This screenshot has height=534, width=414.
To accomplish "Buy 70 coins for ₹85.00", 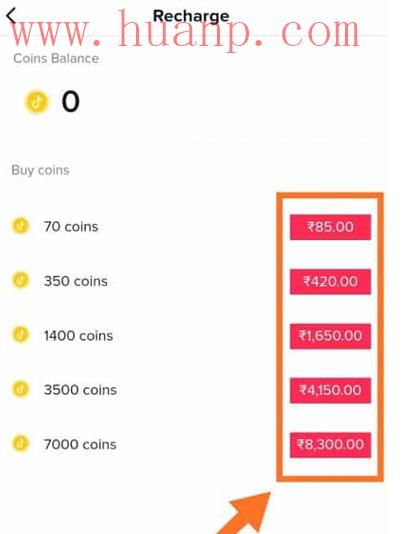I will tap(330, 227).
